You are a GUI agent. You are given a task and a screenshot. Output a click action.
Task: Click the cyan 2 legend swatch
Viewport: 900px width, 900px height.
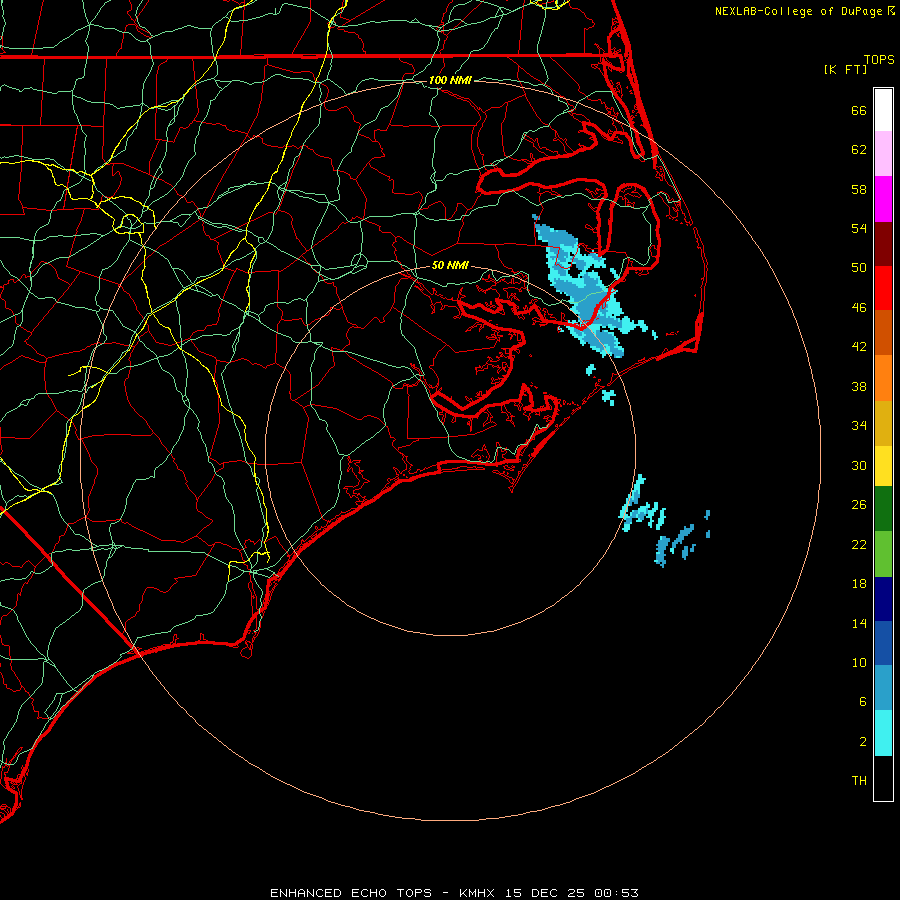(x=883, y=734)
